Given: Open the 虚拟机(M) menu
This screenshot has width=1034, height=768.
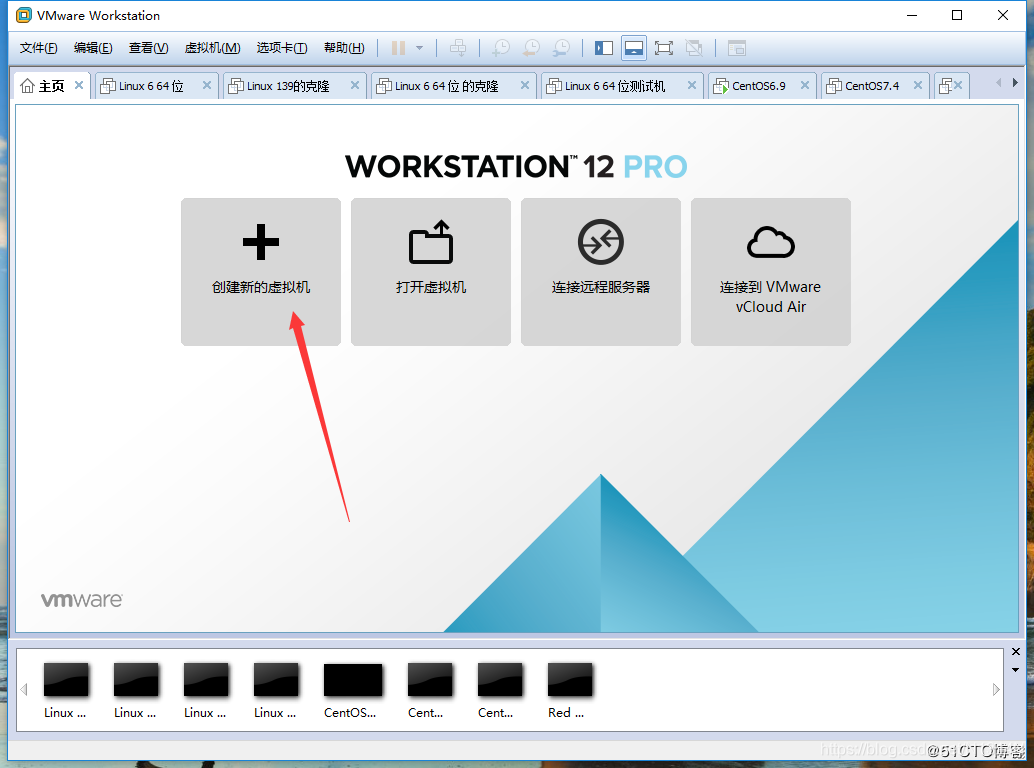Looking at the screenshot, I should pos(212,47).
